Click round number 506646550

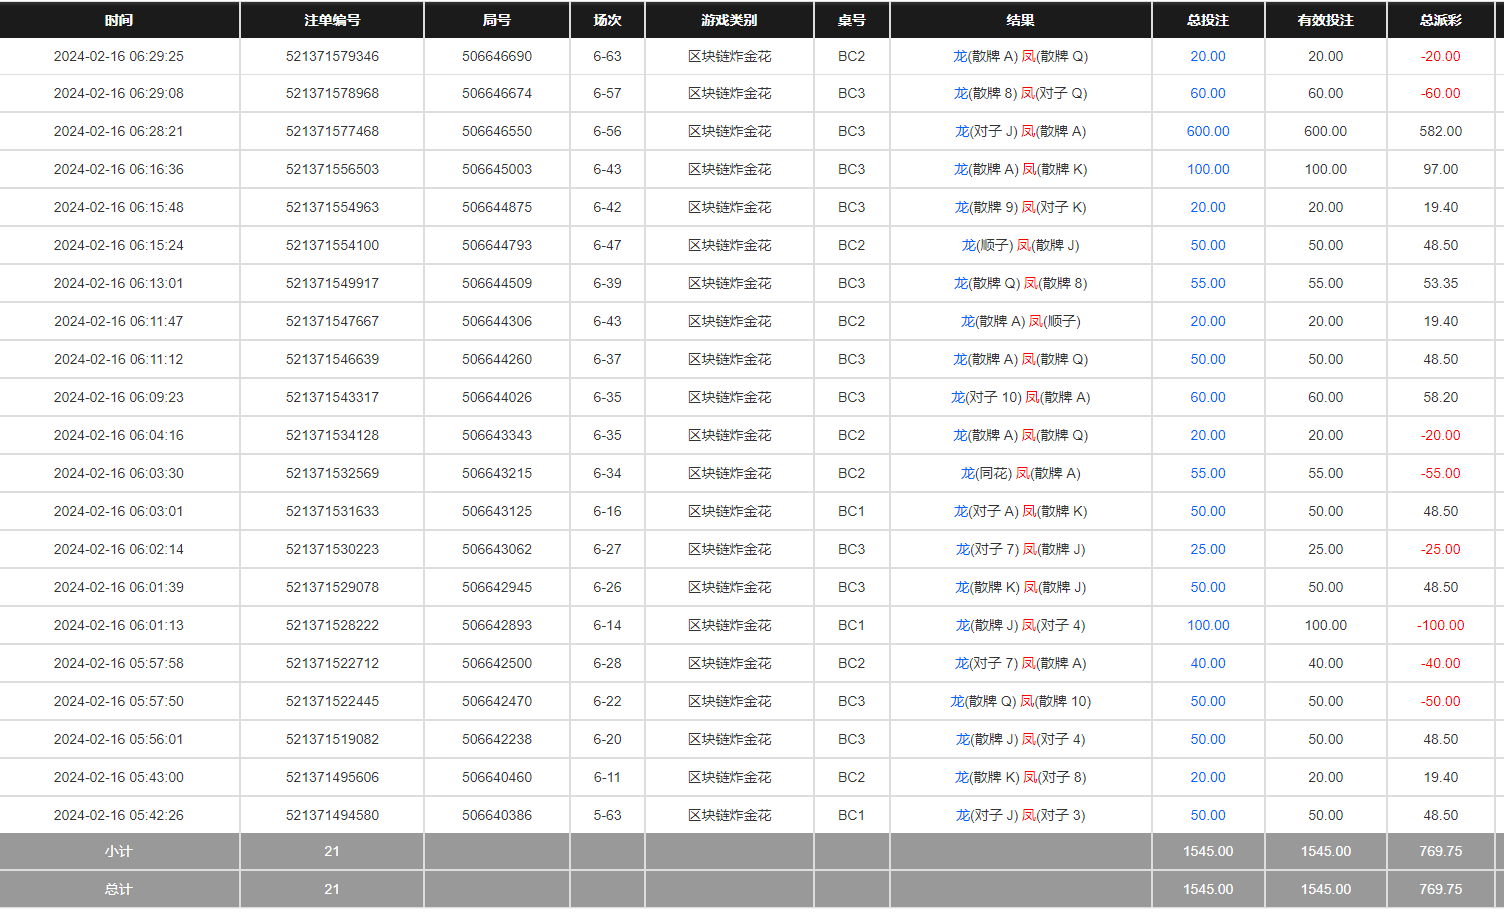[x=497, y=131]
